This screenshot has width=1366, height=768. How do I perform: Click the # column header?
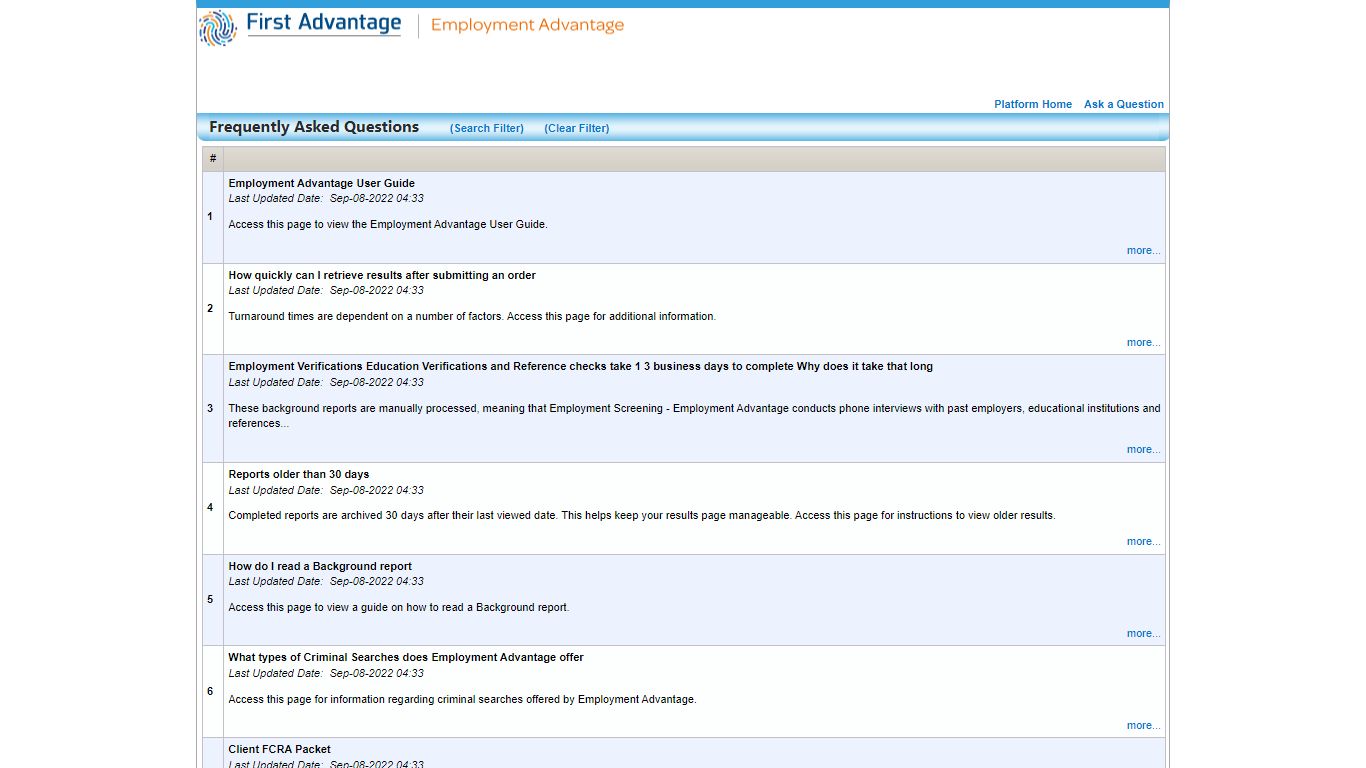213,159
